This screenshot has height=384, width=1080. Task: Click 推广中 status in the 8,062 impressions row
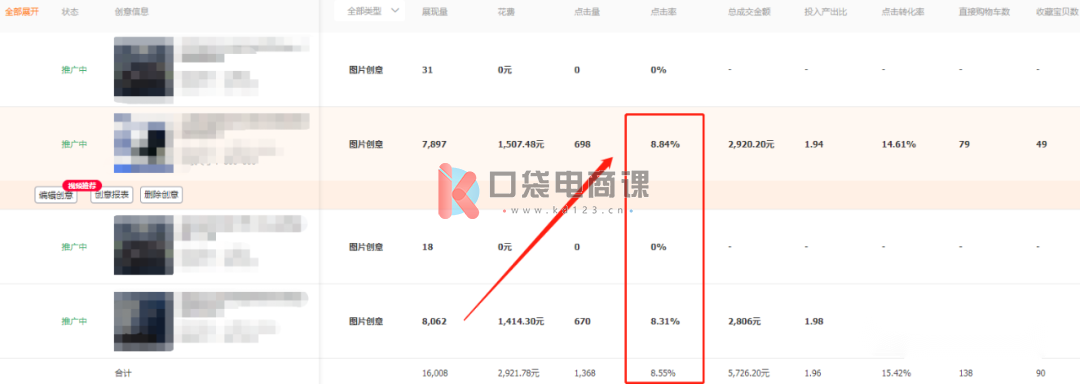74,321
